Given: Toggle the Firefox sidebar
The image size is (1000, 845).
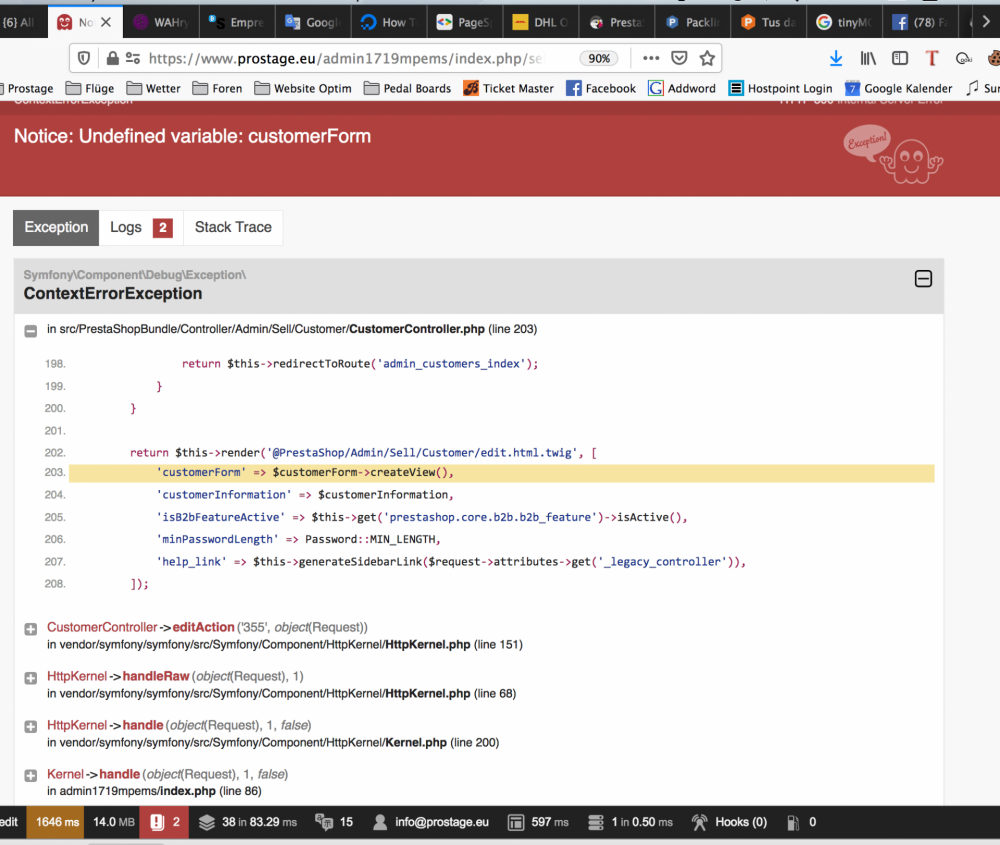Looking at the screenshot, I should pos(898,58).
